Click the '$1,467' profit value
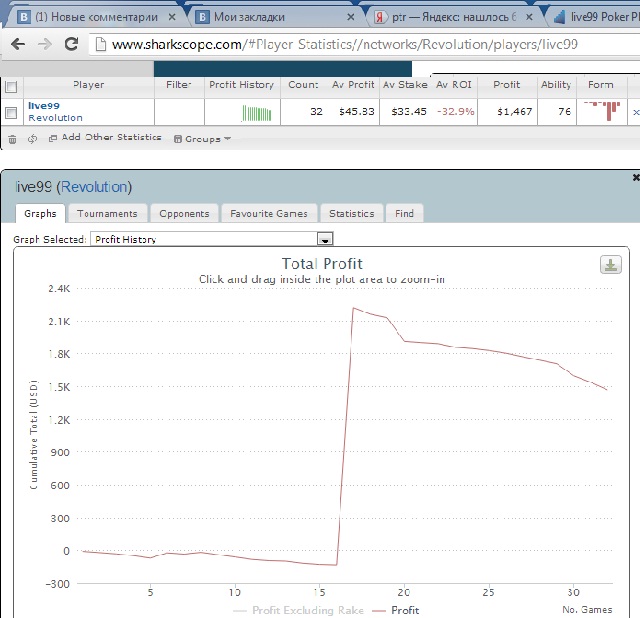Screen dimensions: 640x618 pos(514,111)
